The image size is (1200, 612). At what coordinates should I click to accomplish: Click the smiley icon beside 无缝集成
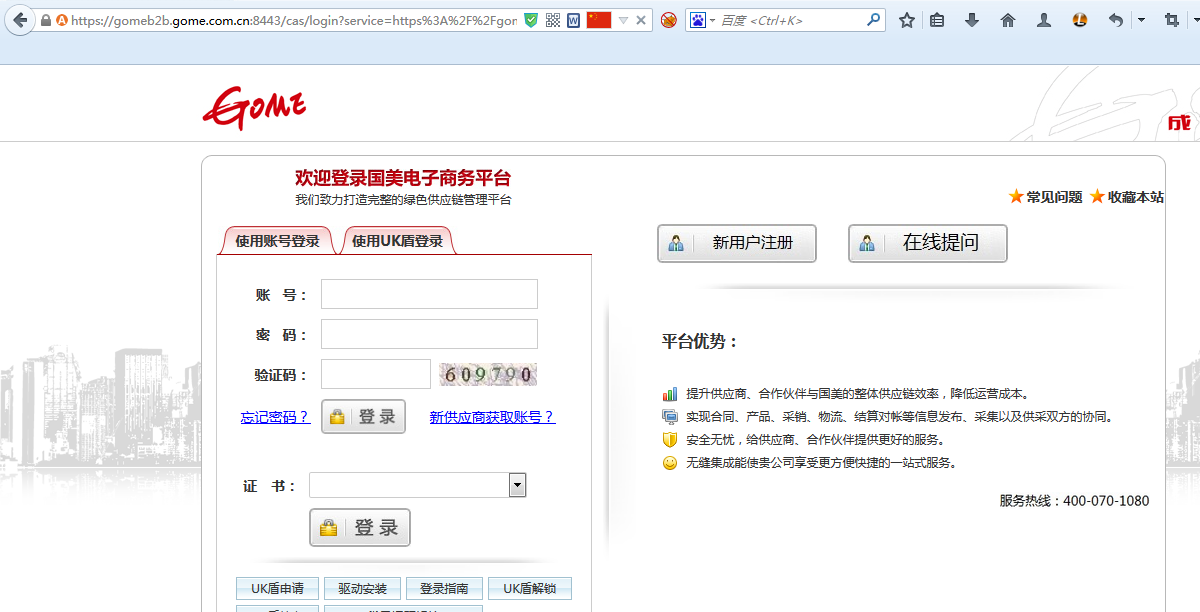point(670,463)
